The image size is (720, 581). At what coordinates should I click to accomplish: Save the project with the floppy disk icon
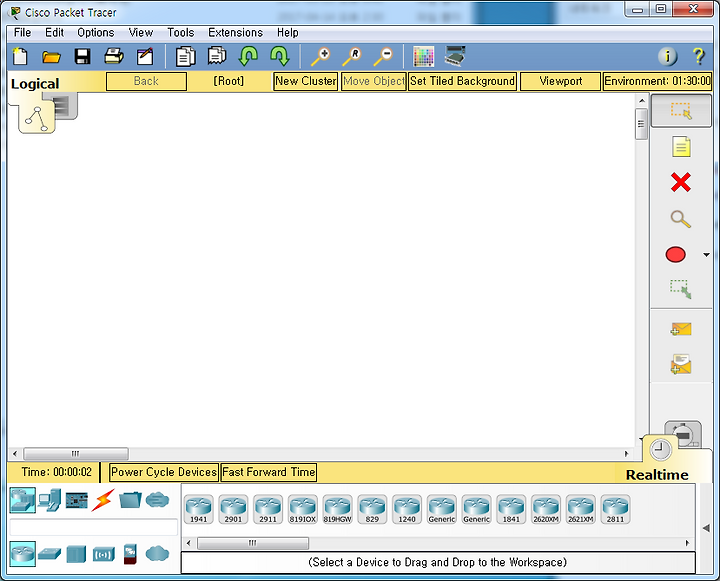click(x=83, y=56)
